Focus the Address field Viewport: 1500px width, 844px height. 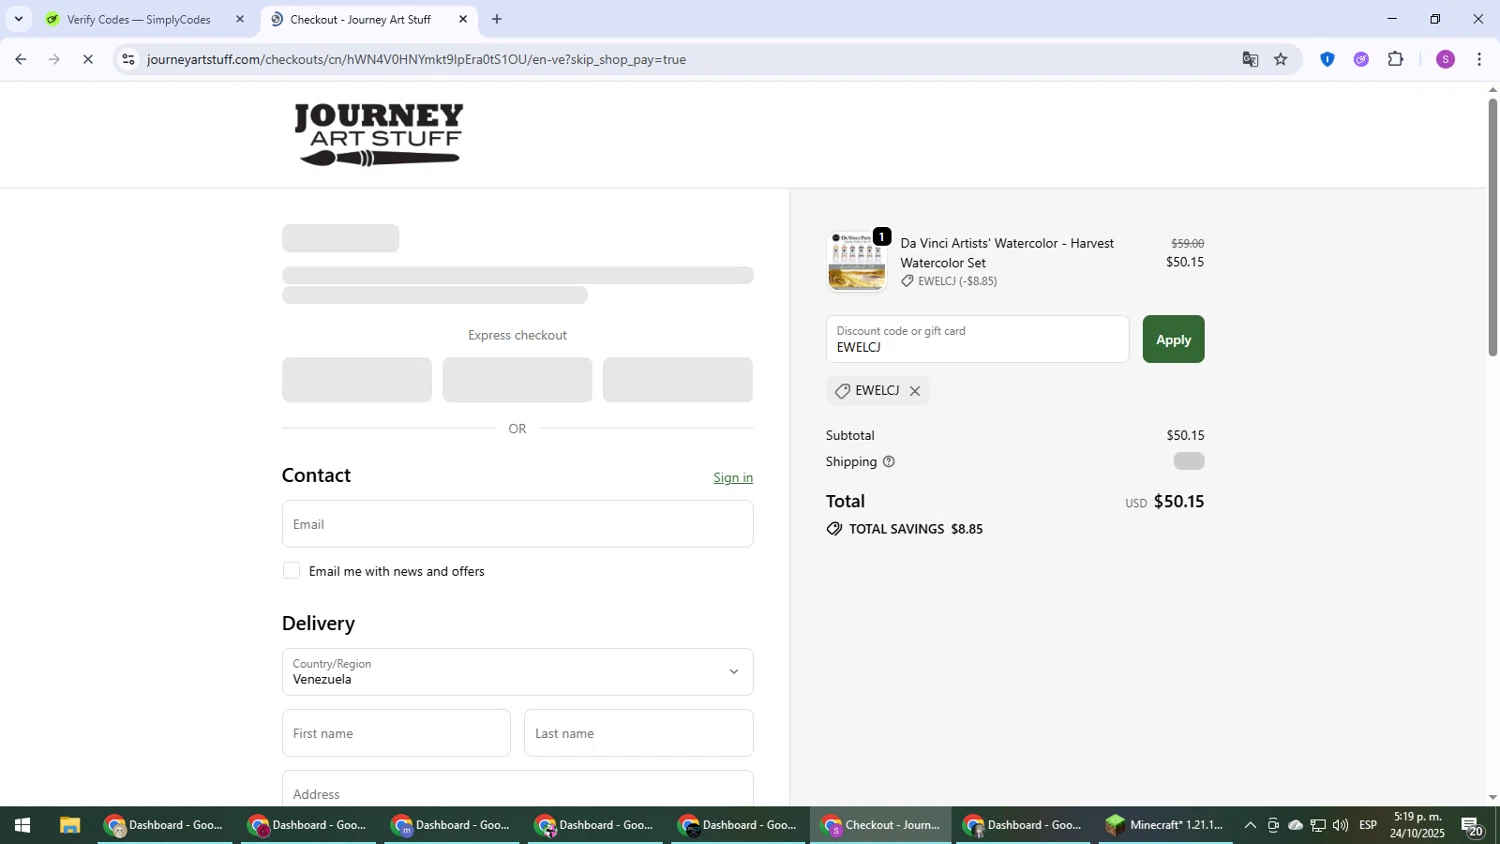[x=517, y=789]
